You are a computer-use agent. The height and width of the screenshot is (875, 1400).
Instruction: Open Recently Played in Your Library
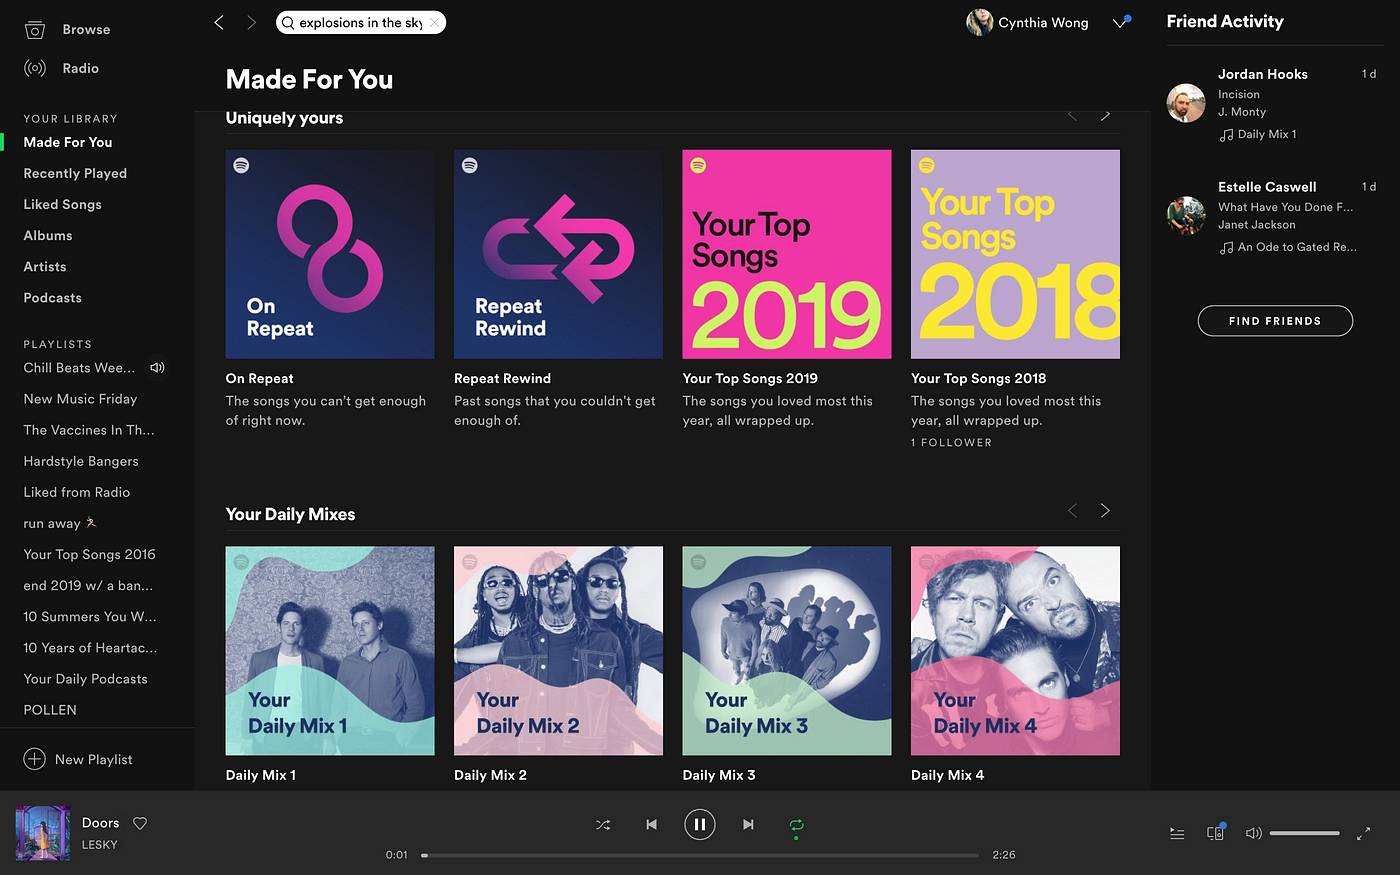75,173
